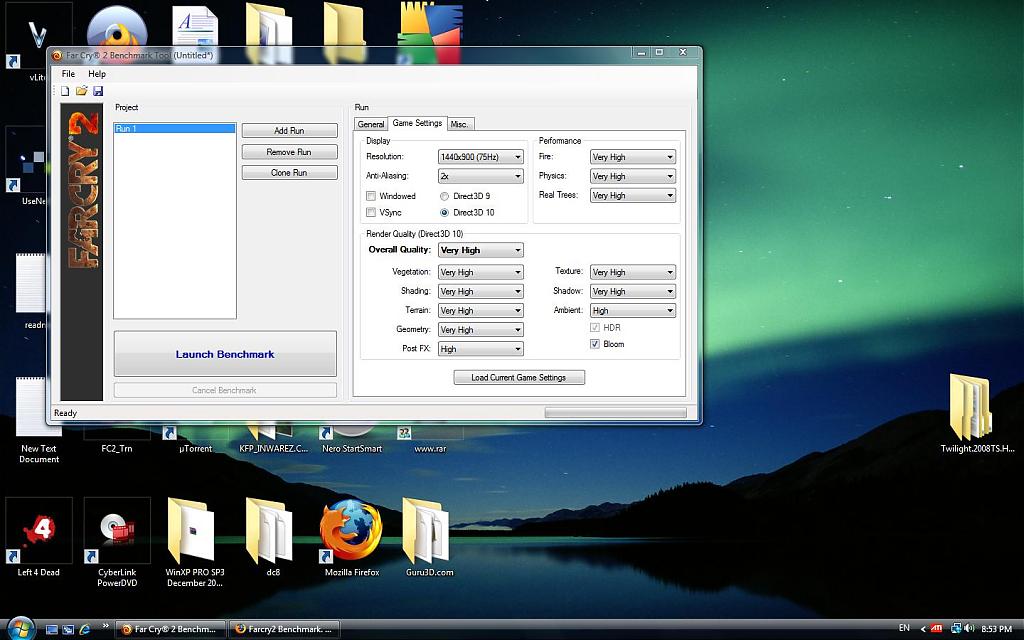1024x640 pixels.
Task: Click the EN language indicator
Action: [904, 628]
